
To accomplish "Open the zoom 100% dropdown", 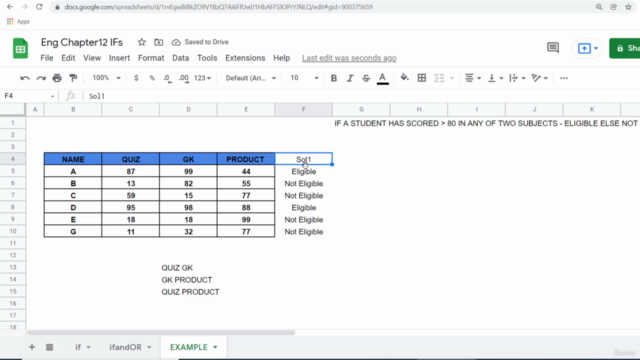I will point(106,78).
